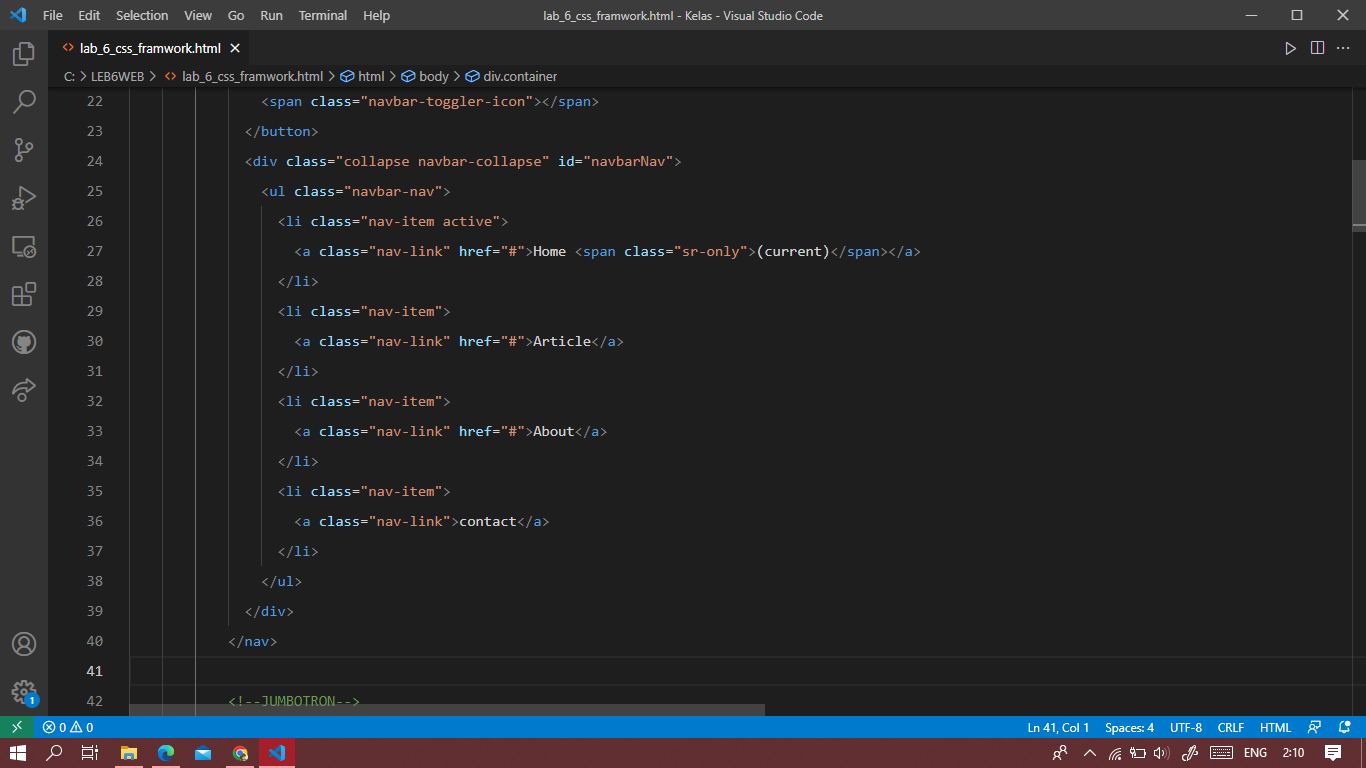The width and height of the screenshot is (1366, 768).
Task: Split the editor with the split icon
Action: 1316,47
